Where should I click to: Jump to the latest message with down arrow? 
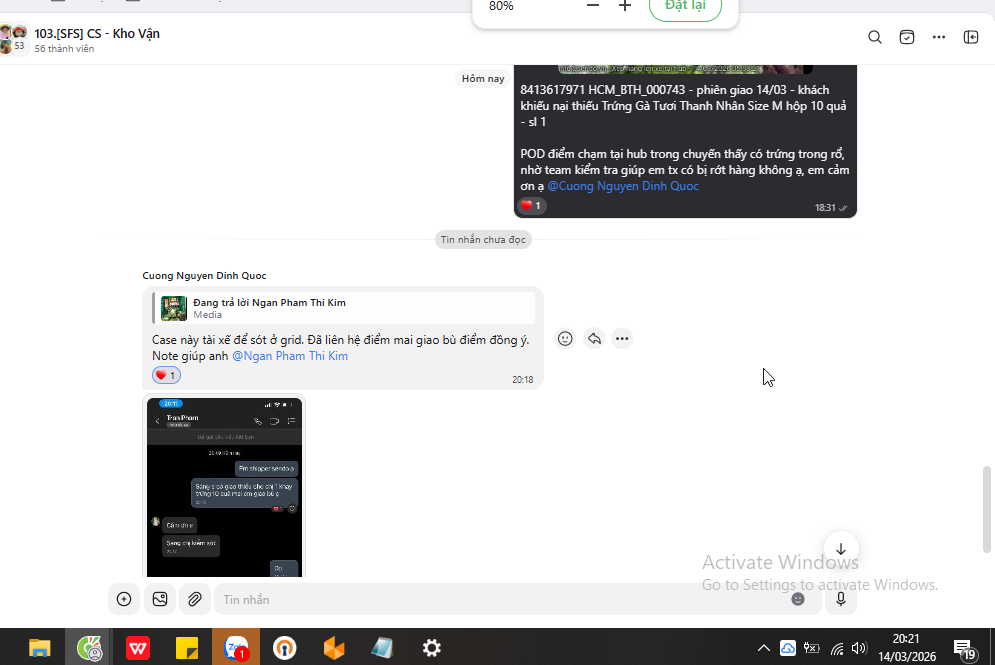click(x=841, y=549)
